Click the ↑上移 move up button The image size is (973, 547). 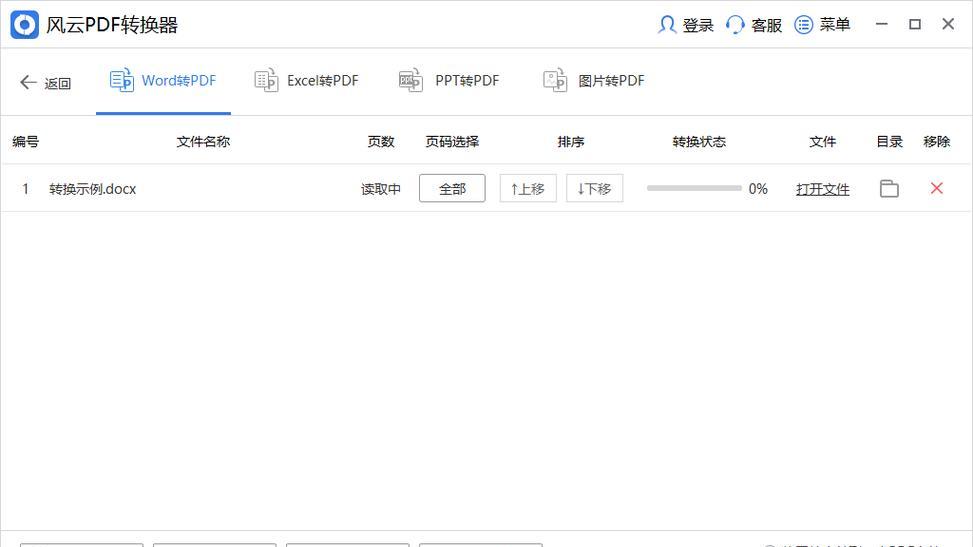528,188
